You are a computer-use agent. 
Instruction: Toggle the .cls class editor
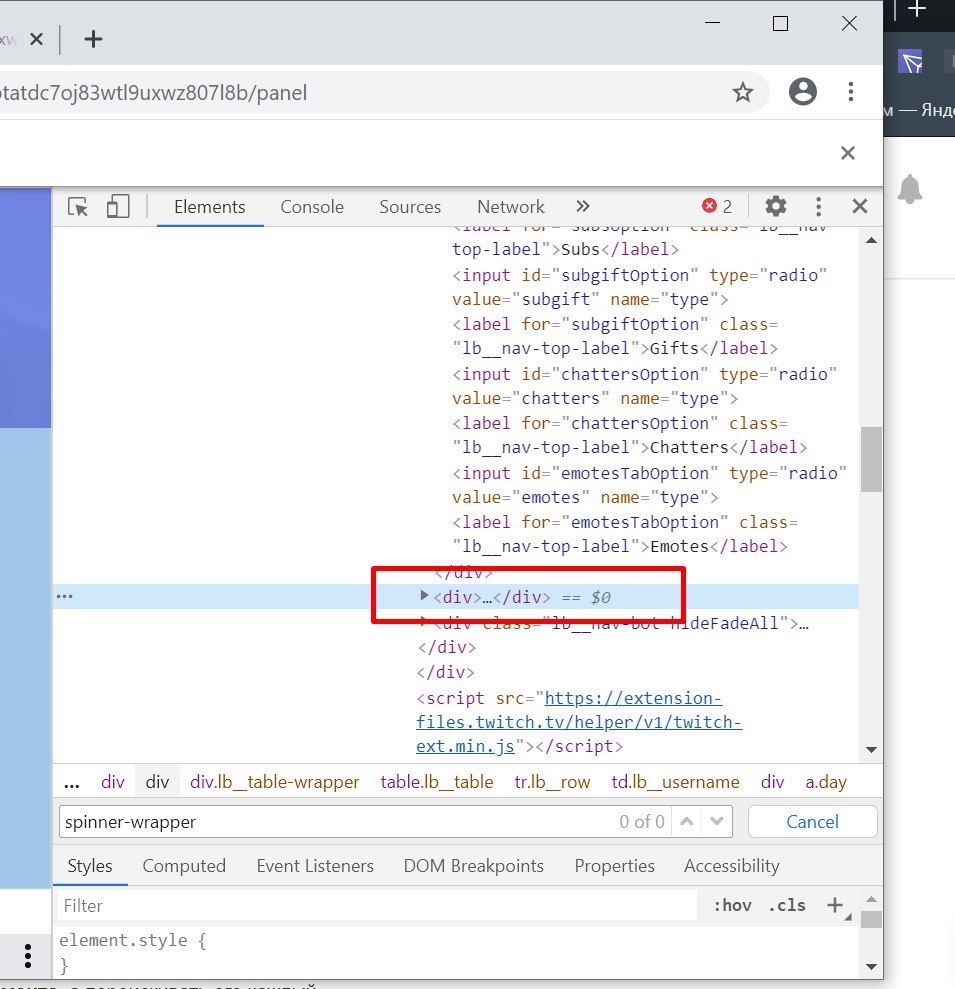point(786,906)
